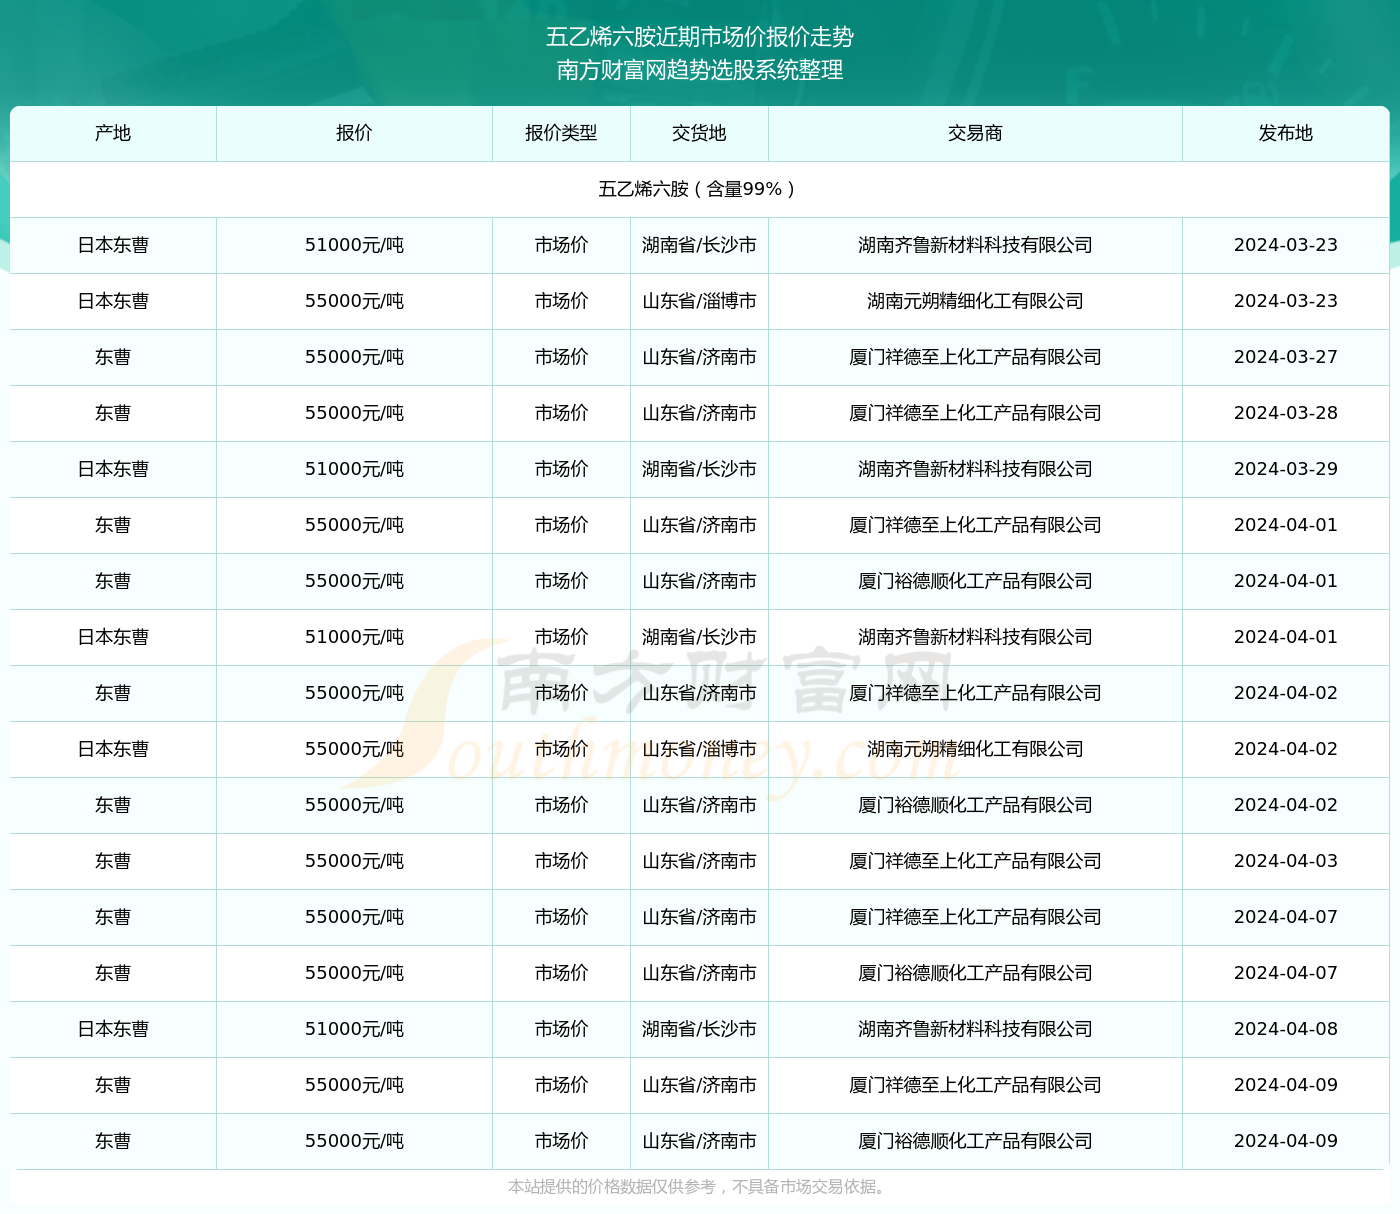Click 市场价 in the 2024-03-28 row

coord(561,413)
